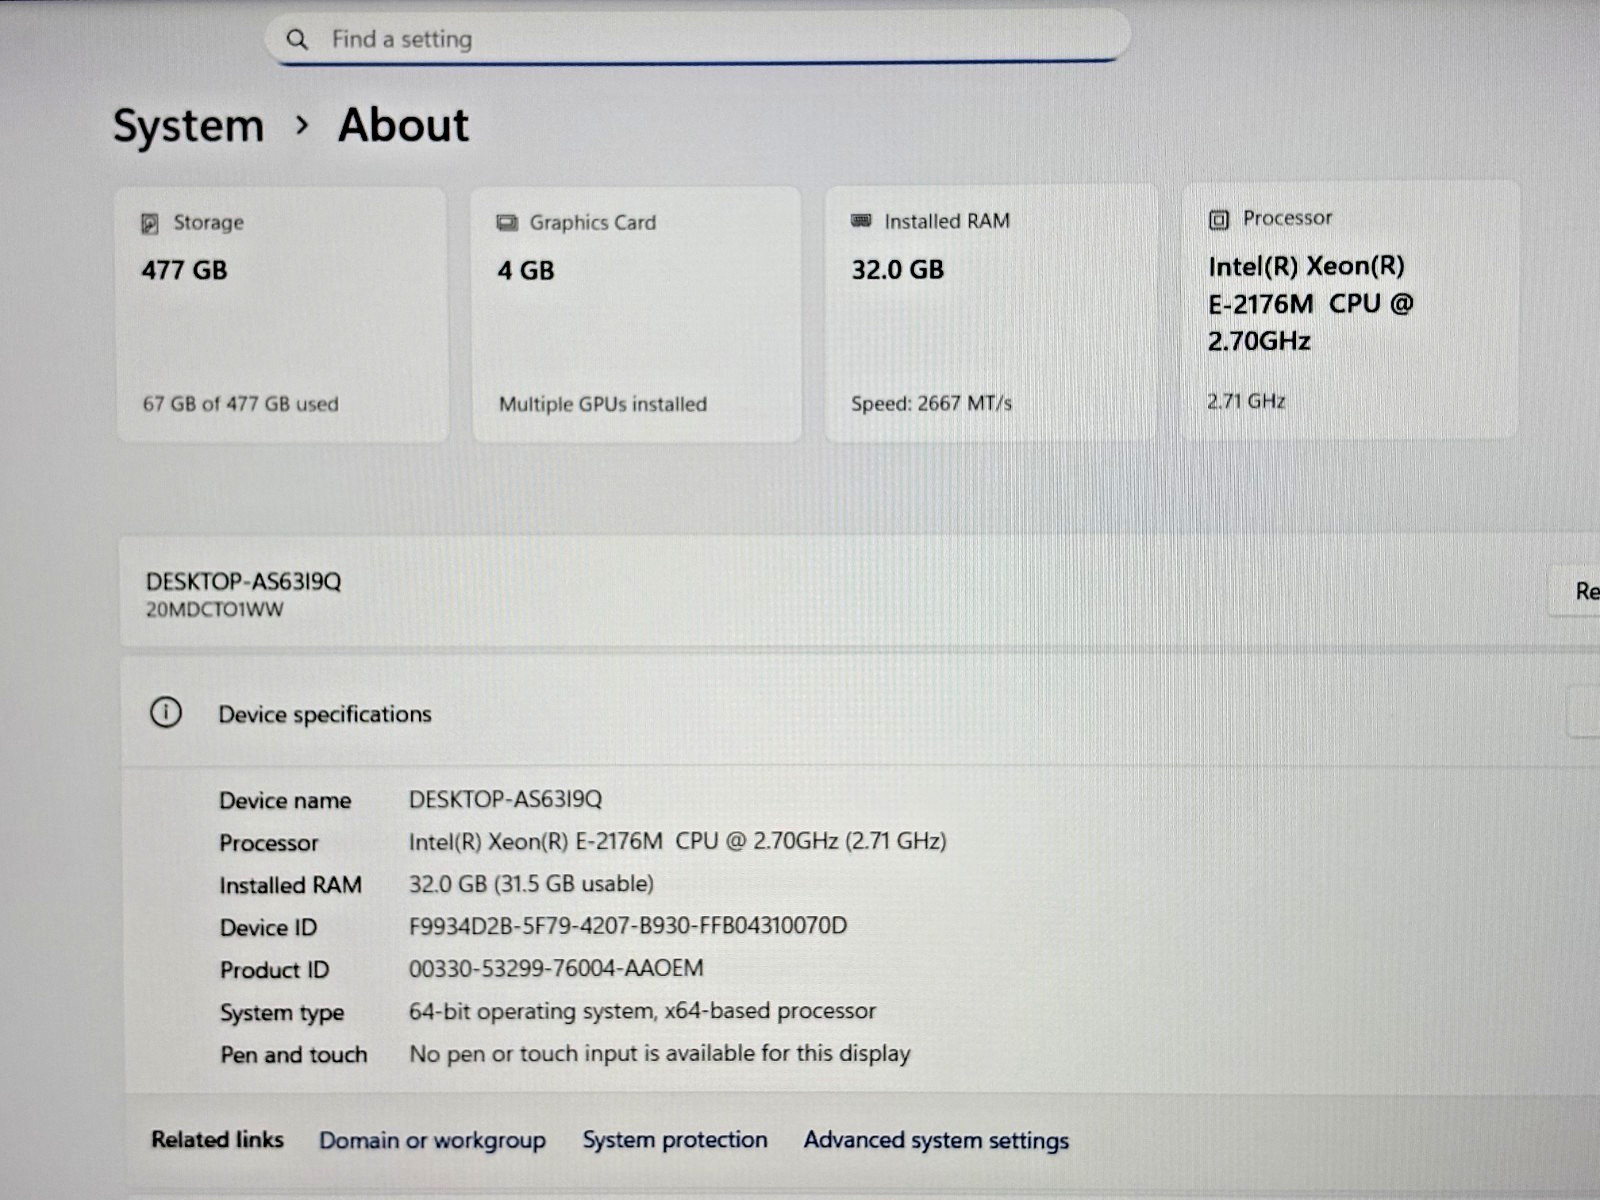The height and width of the screenshot is (1200, 1600).
Task: Go back to System breadcrumb
Action: 188,126
